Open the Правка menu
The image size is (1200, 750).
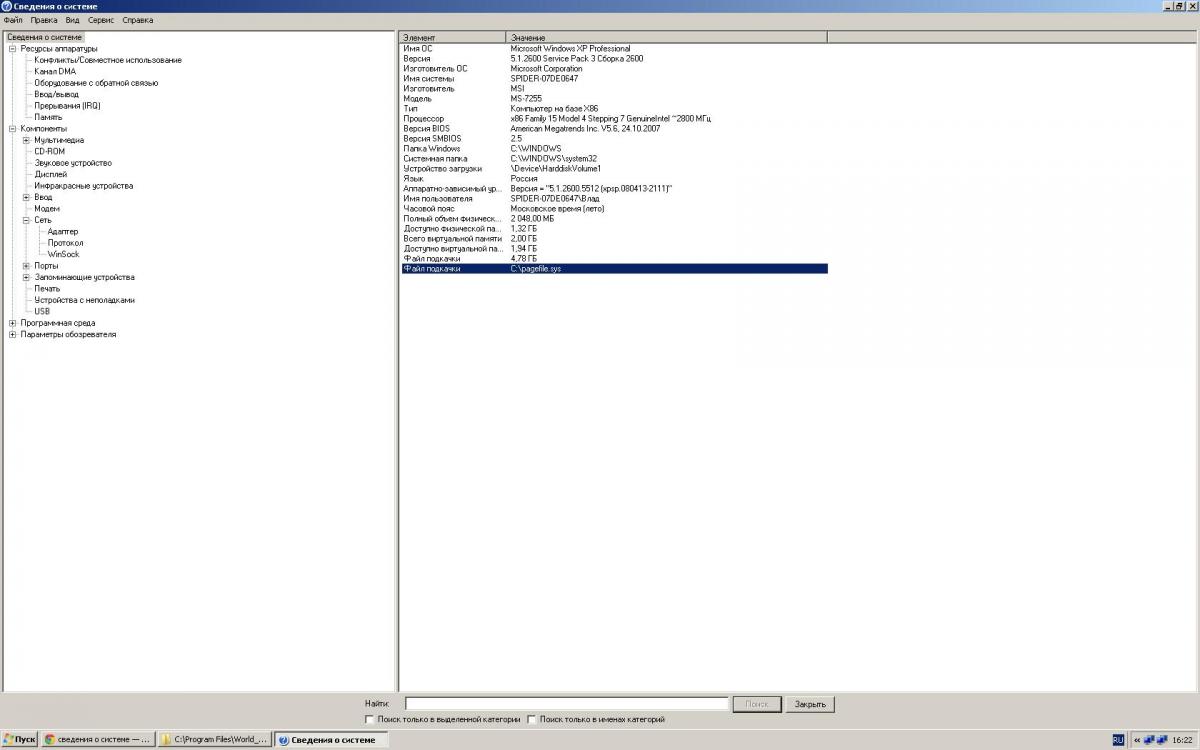[44, 20]
